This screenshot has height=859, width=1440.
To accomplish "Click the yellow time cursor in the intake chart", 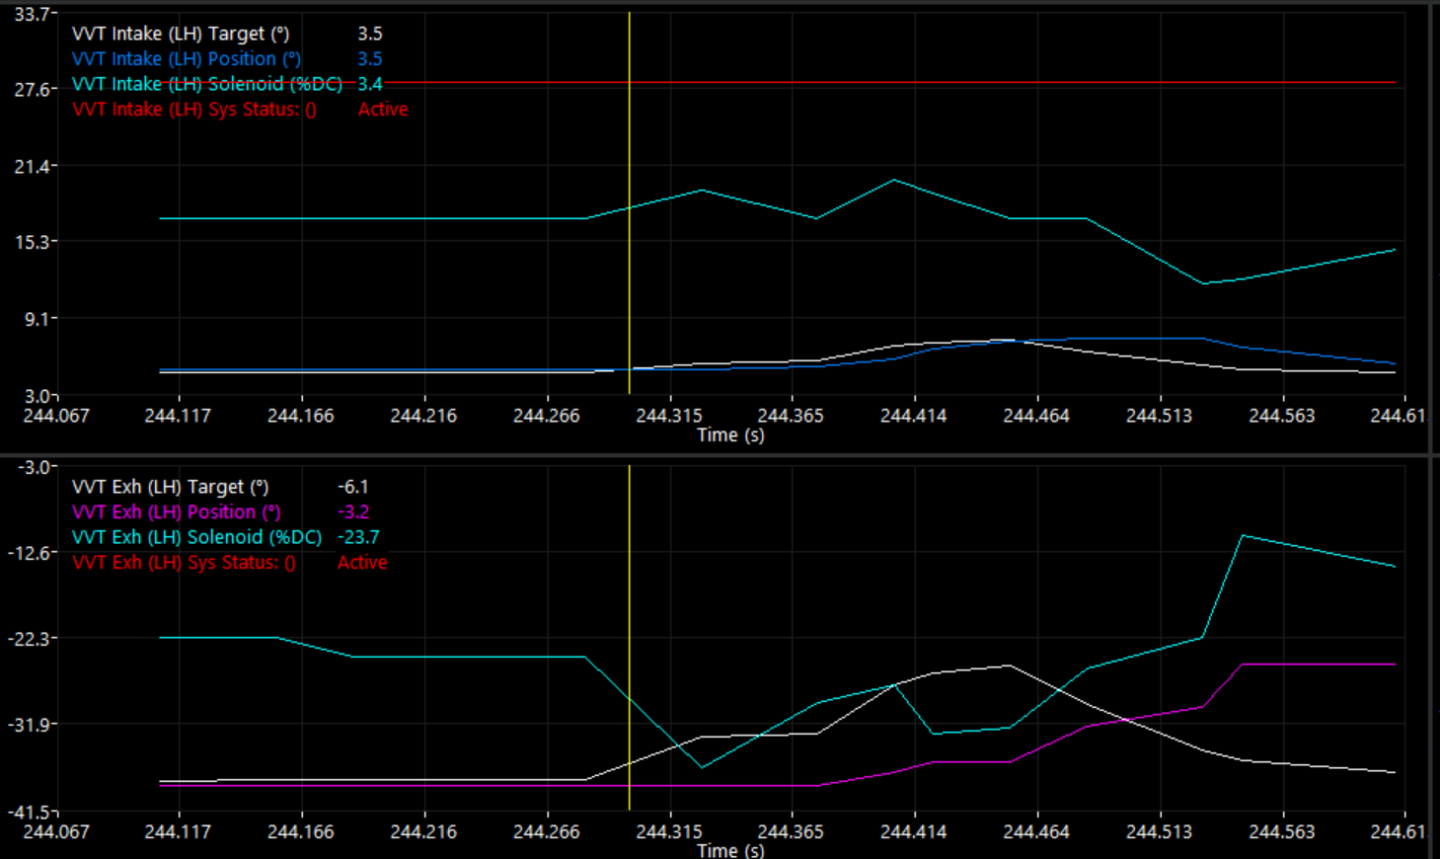I will coord(629,250).
